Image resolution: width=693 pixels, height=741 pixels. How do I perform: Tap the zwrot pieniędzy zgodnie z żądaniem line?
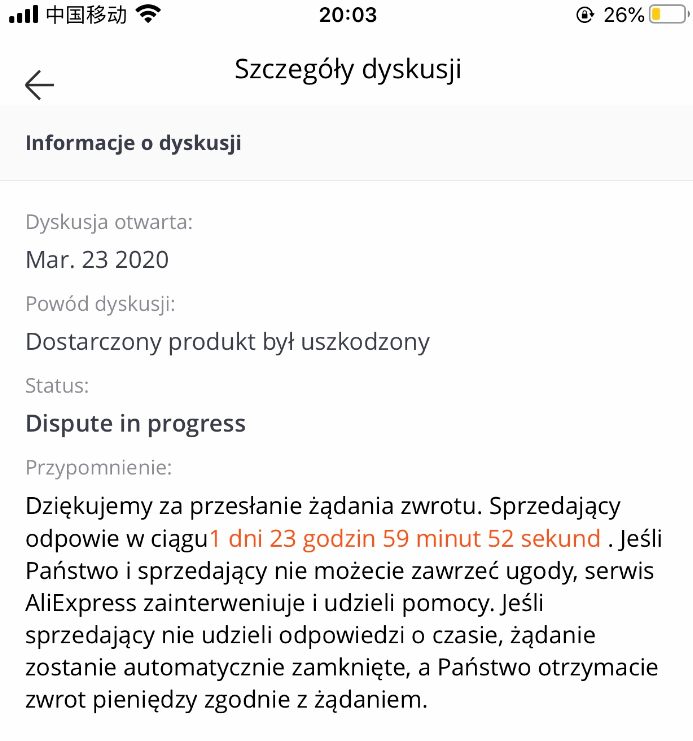pos(226,700)
